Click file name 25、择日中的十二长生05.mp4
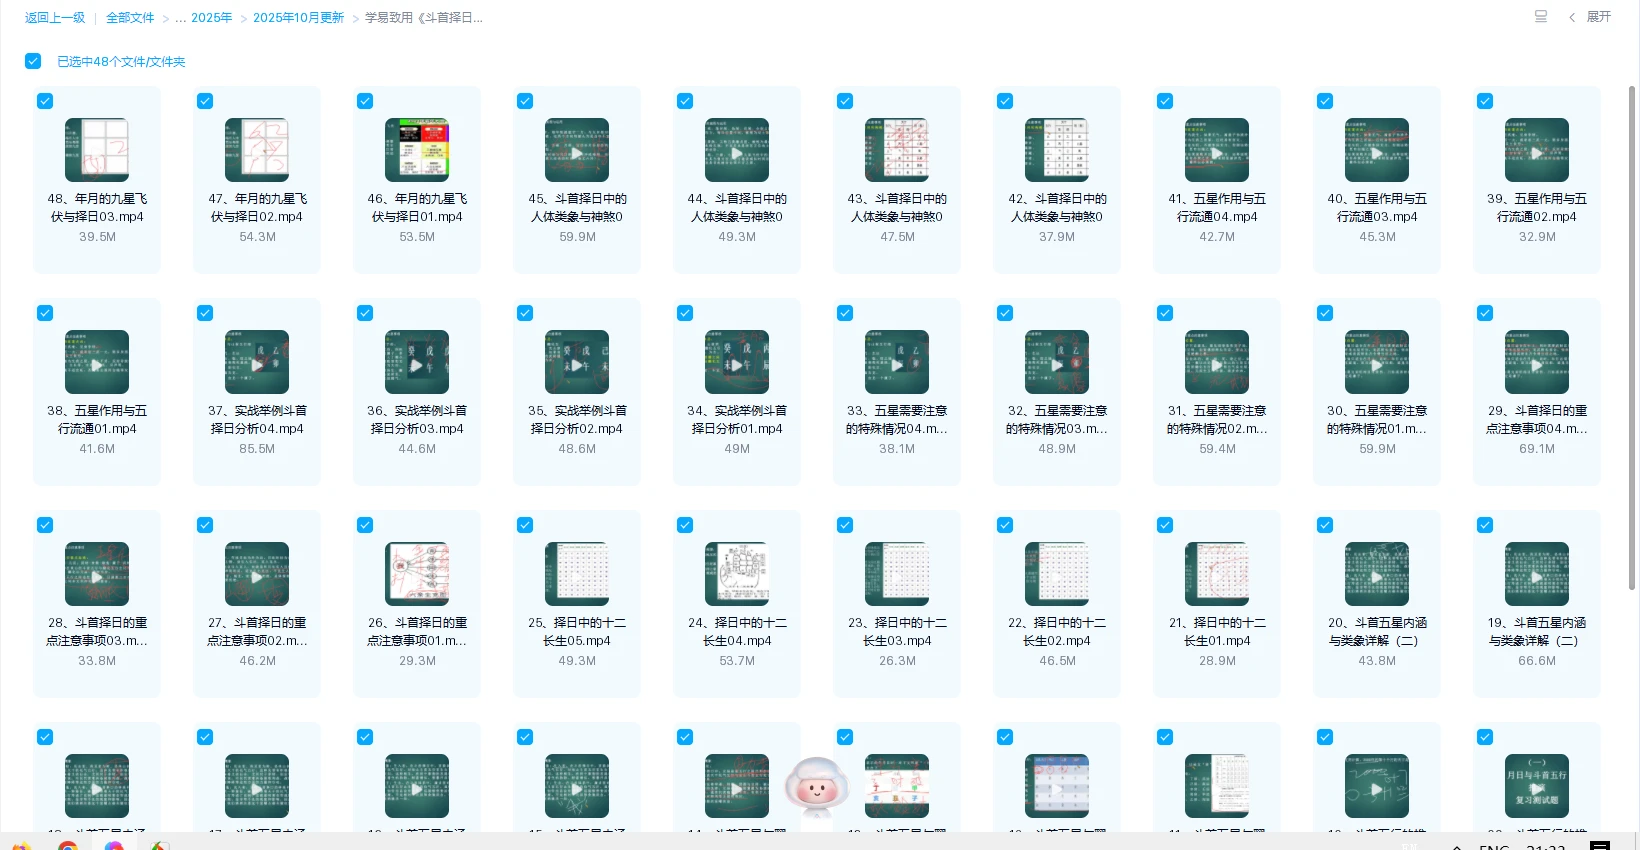This screenshot has height=850, width=1640. [x=577, y=632]
